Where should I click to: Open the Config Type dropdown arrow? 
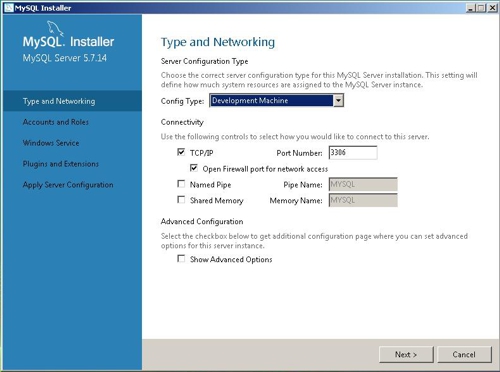(x=338, y=100)
